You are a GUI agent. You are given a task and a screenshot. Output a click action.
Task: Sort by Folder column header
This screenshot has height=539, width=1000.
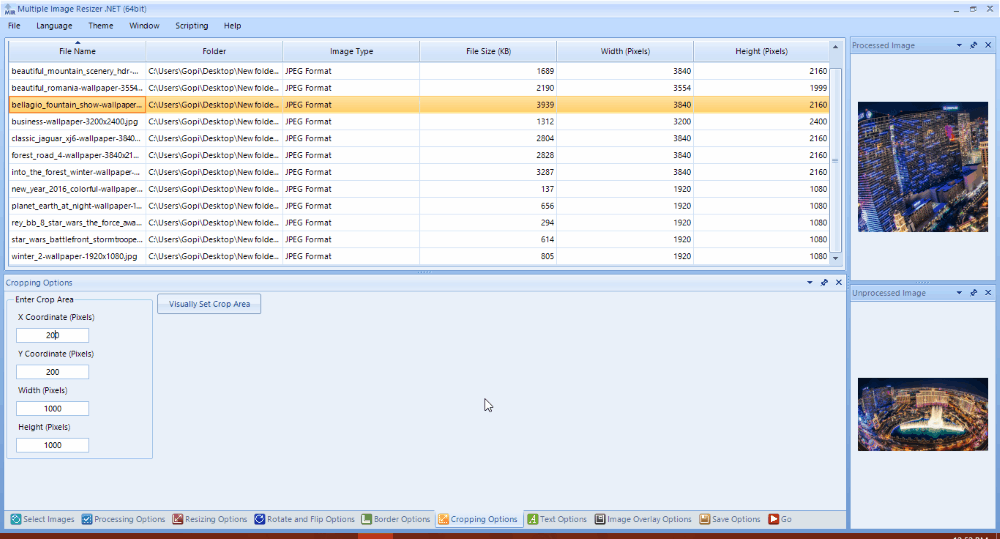coord(214,51)
